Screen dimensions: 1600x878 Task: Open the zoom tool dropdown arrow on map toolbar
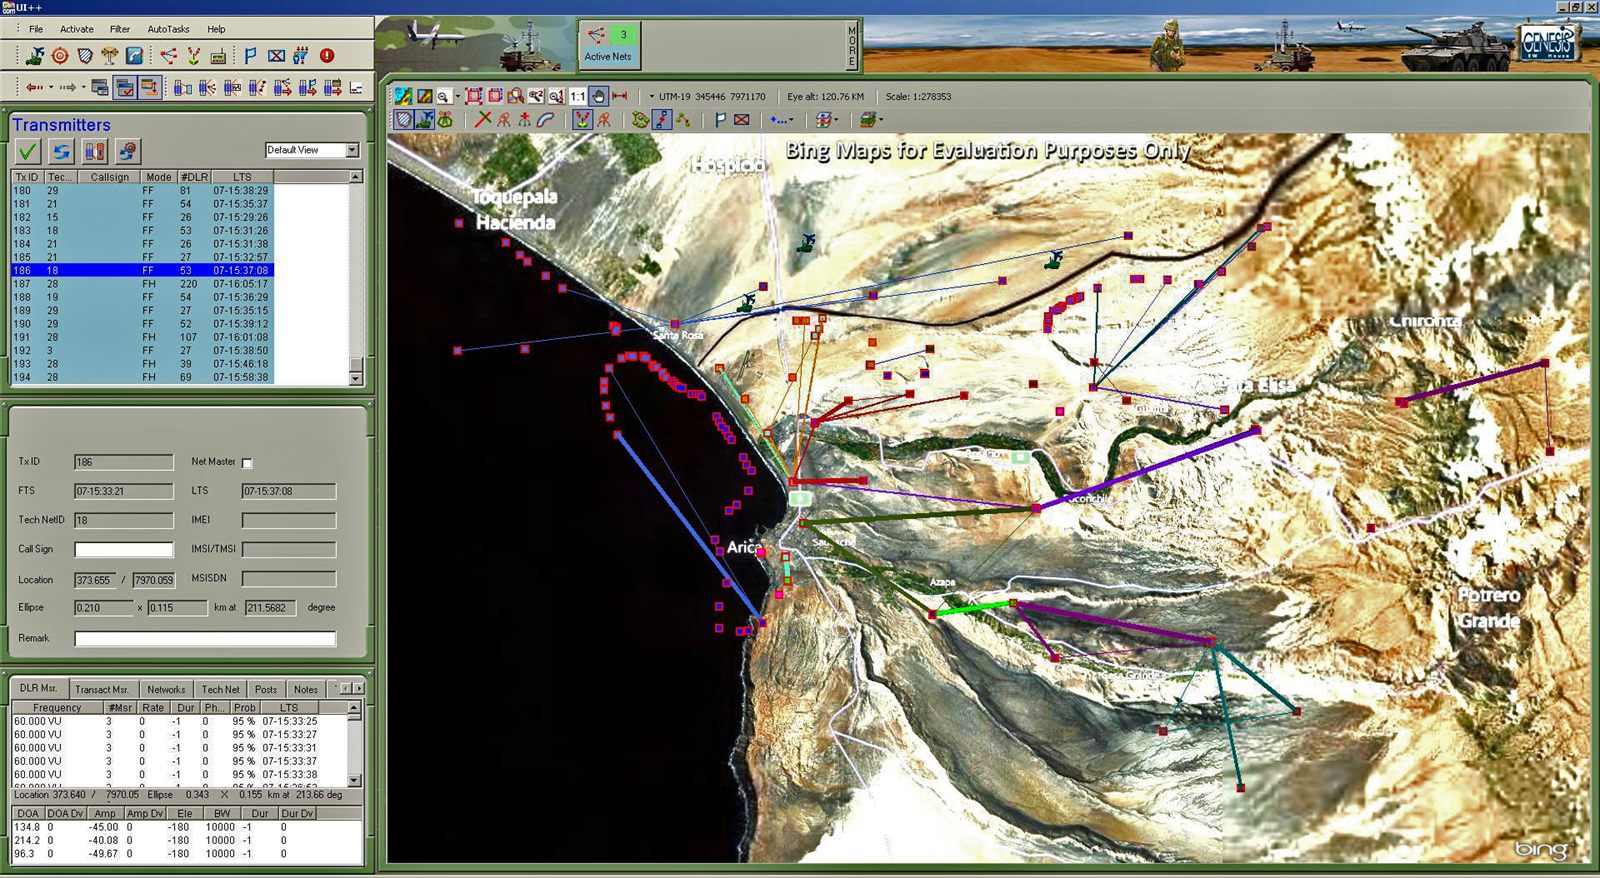(458, 96)
